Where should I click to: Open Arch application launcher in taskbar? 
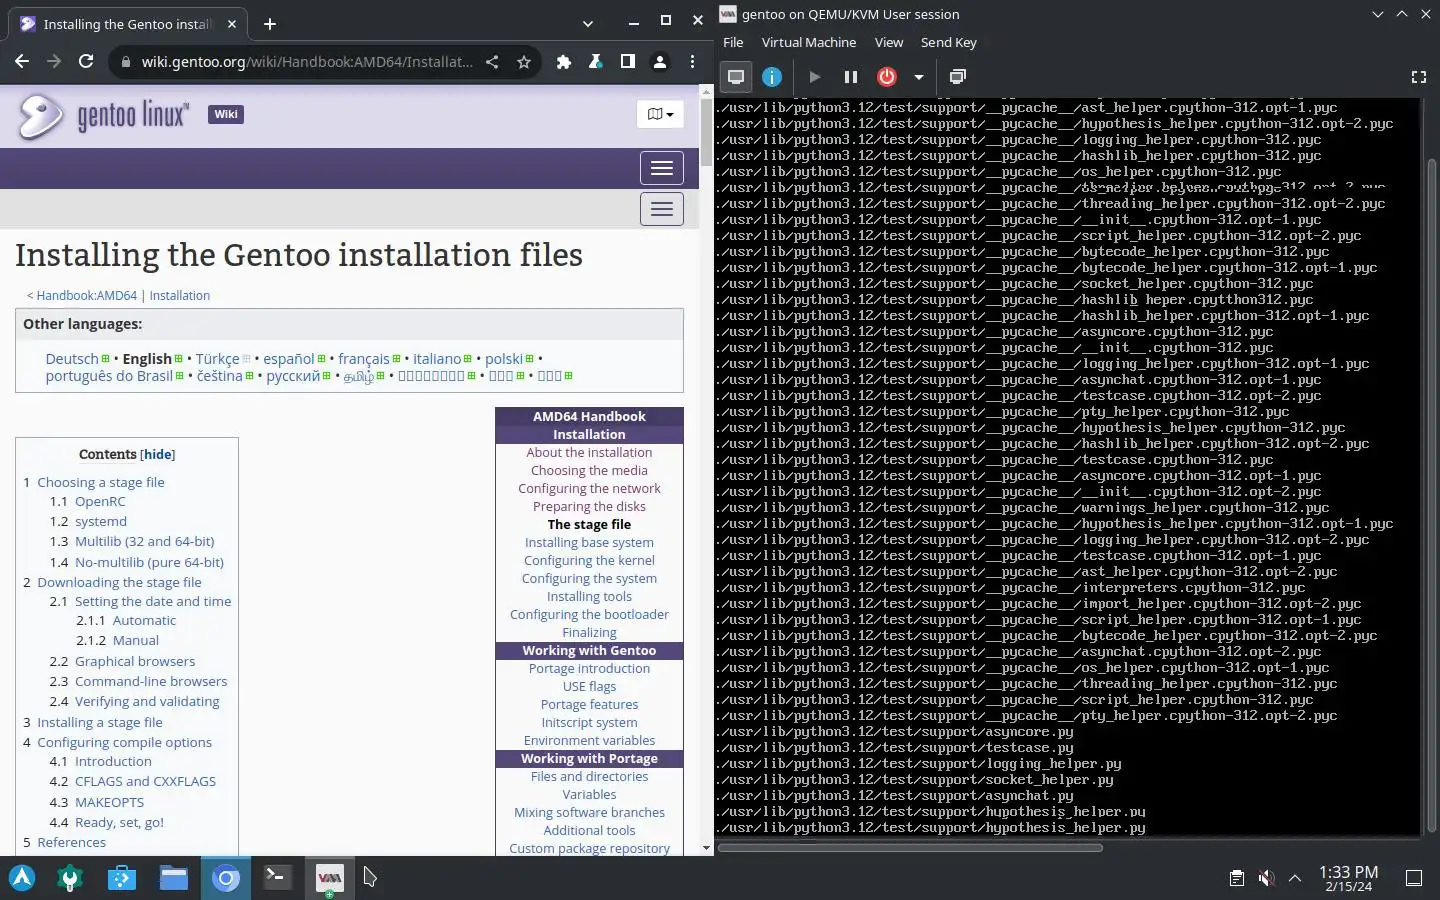pos(22,878)
